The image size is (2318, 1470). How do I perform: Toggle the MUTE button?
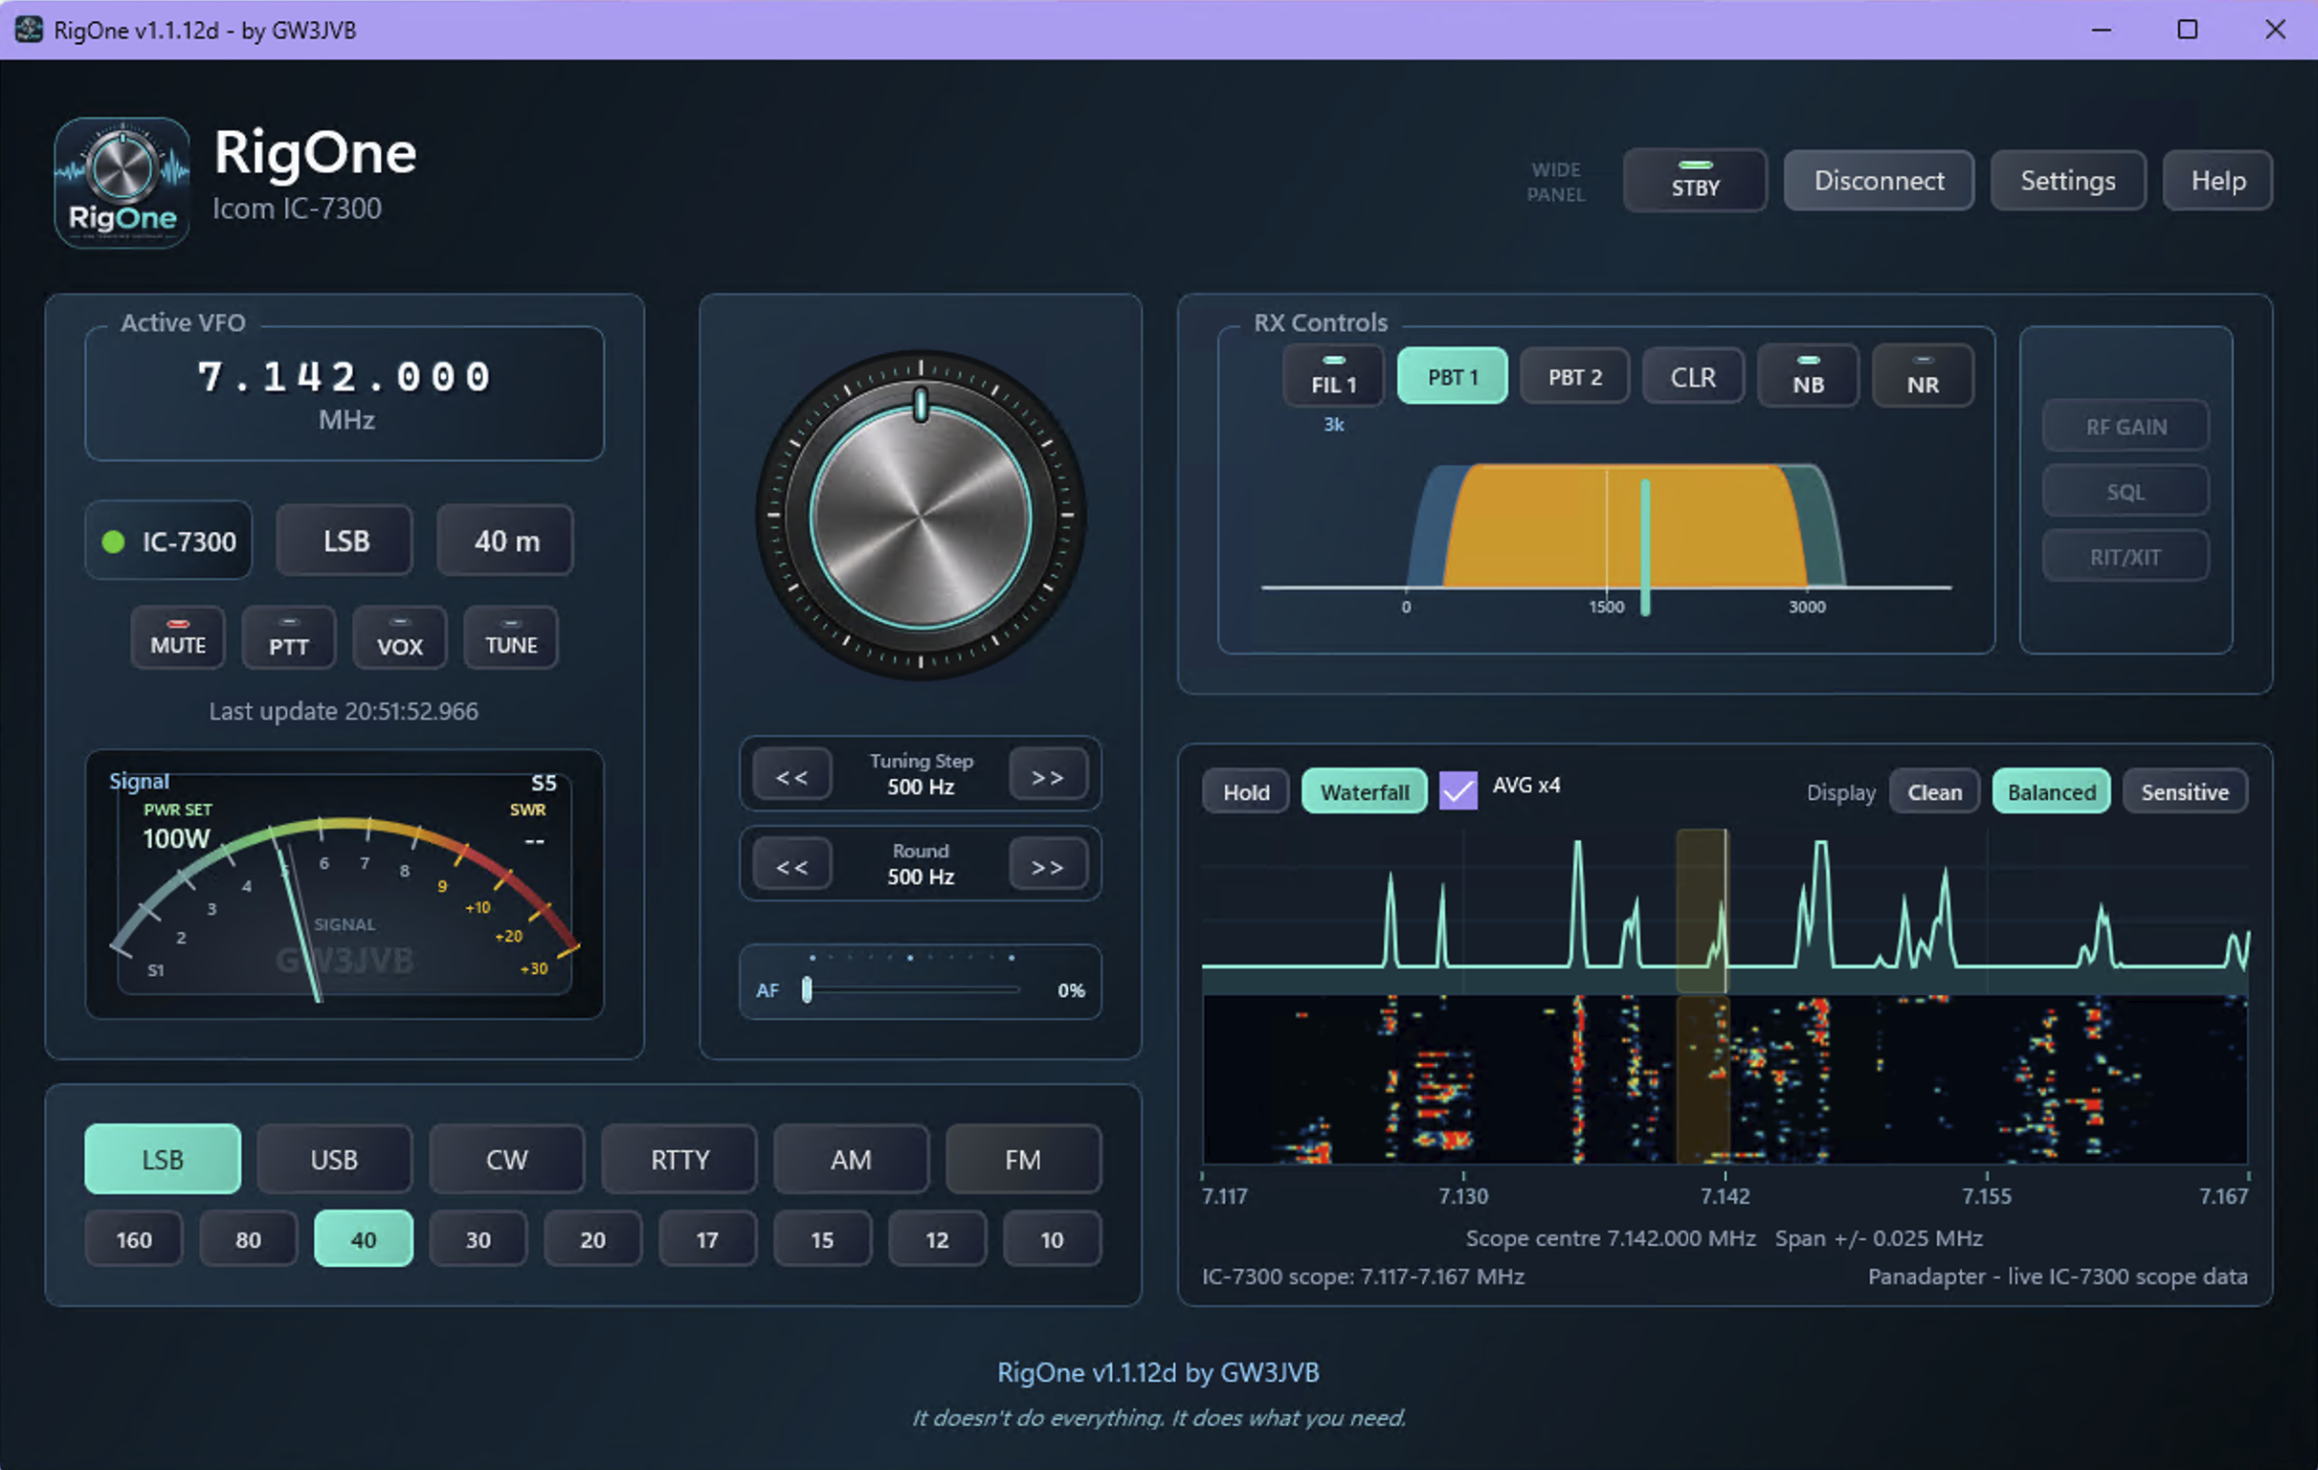pyautogui.click(x=178, y=637)
